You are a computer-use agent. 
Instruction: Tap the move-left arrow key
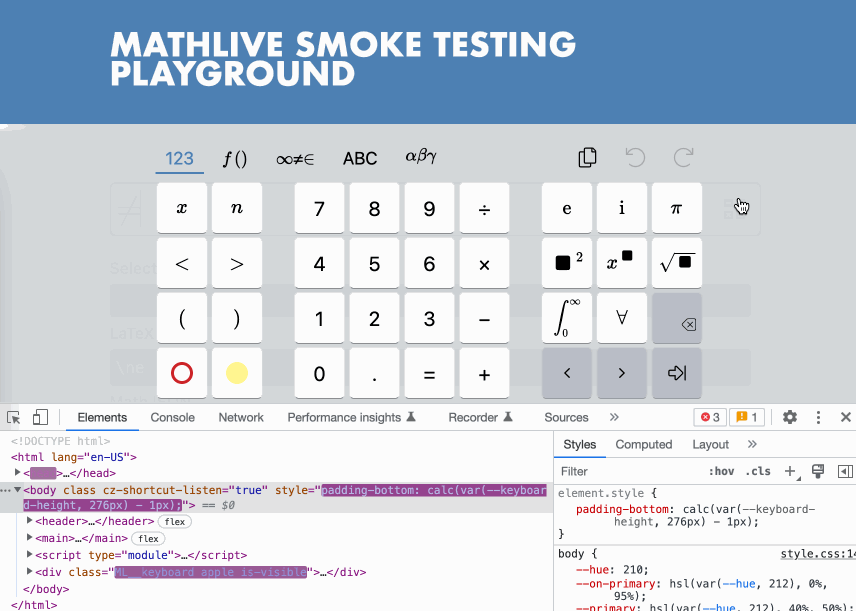click(567, 373)
